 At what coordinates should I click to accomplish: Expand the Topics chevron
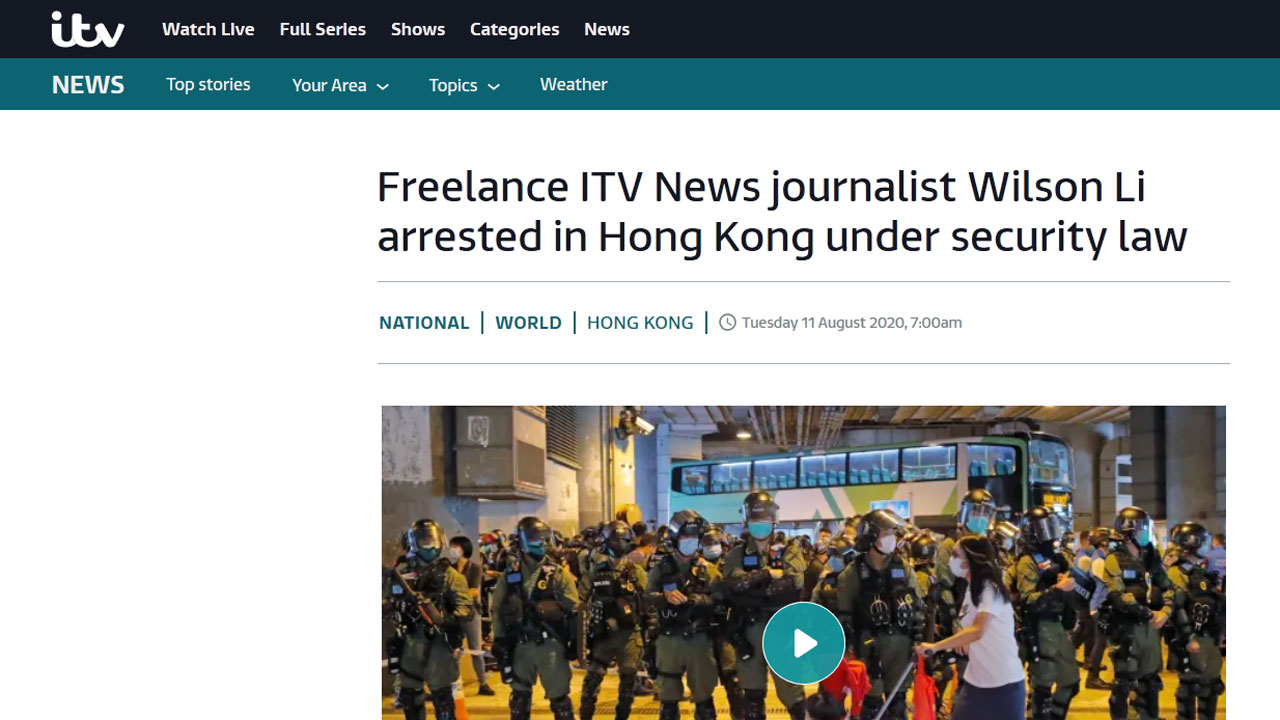coord(493,87)
